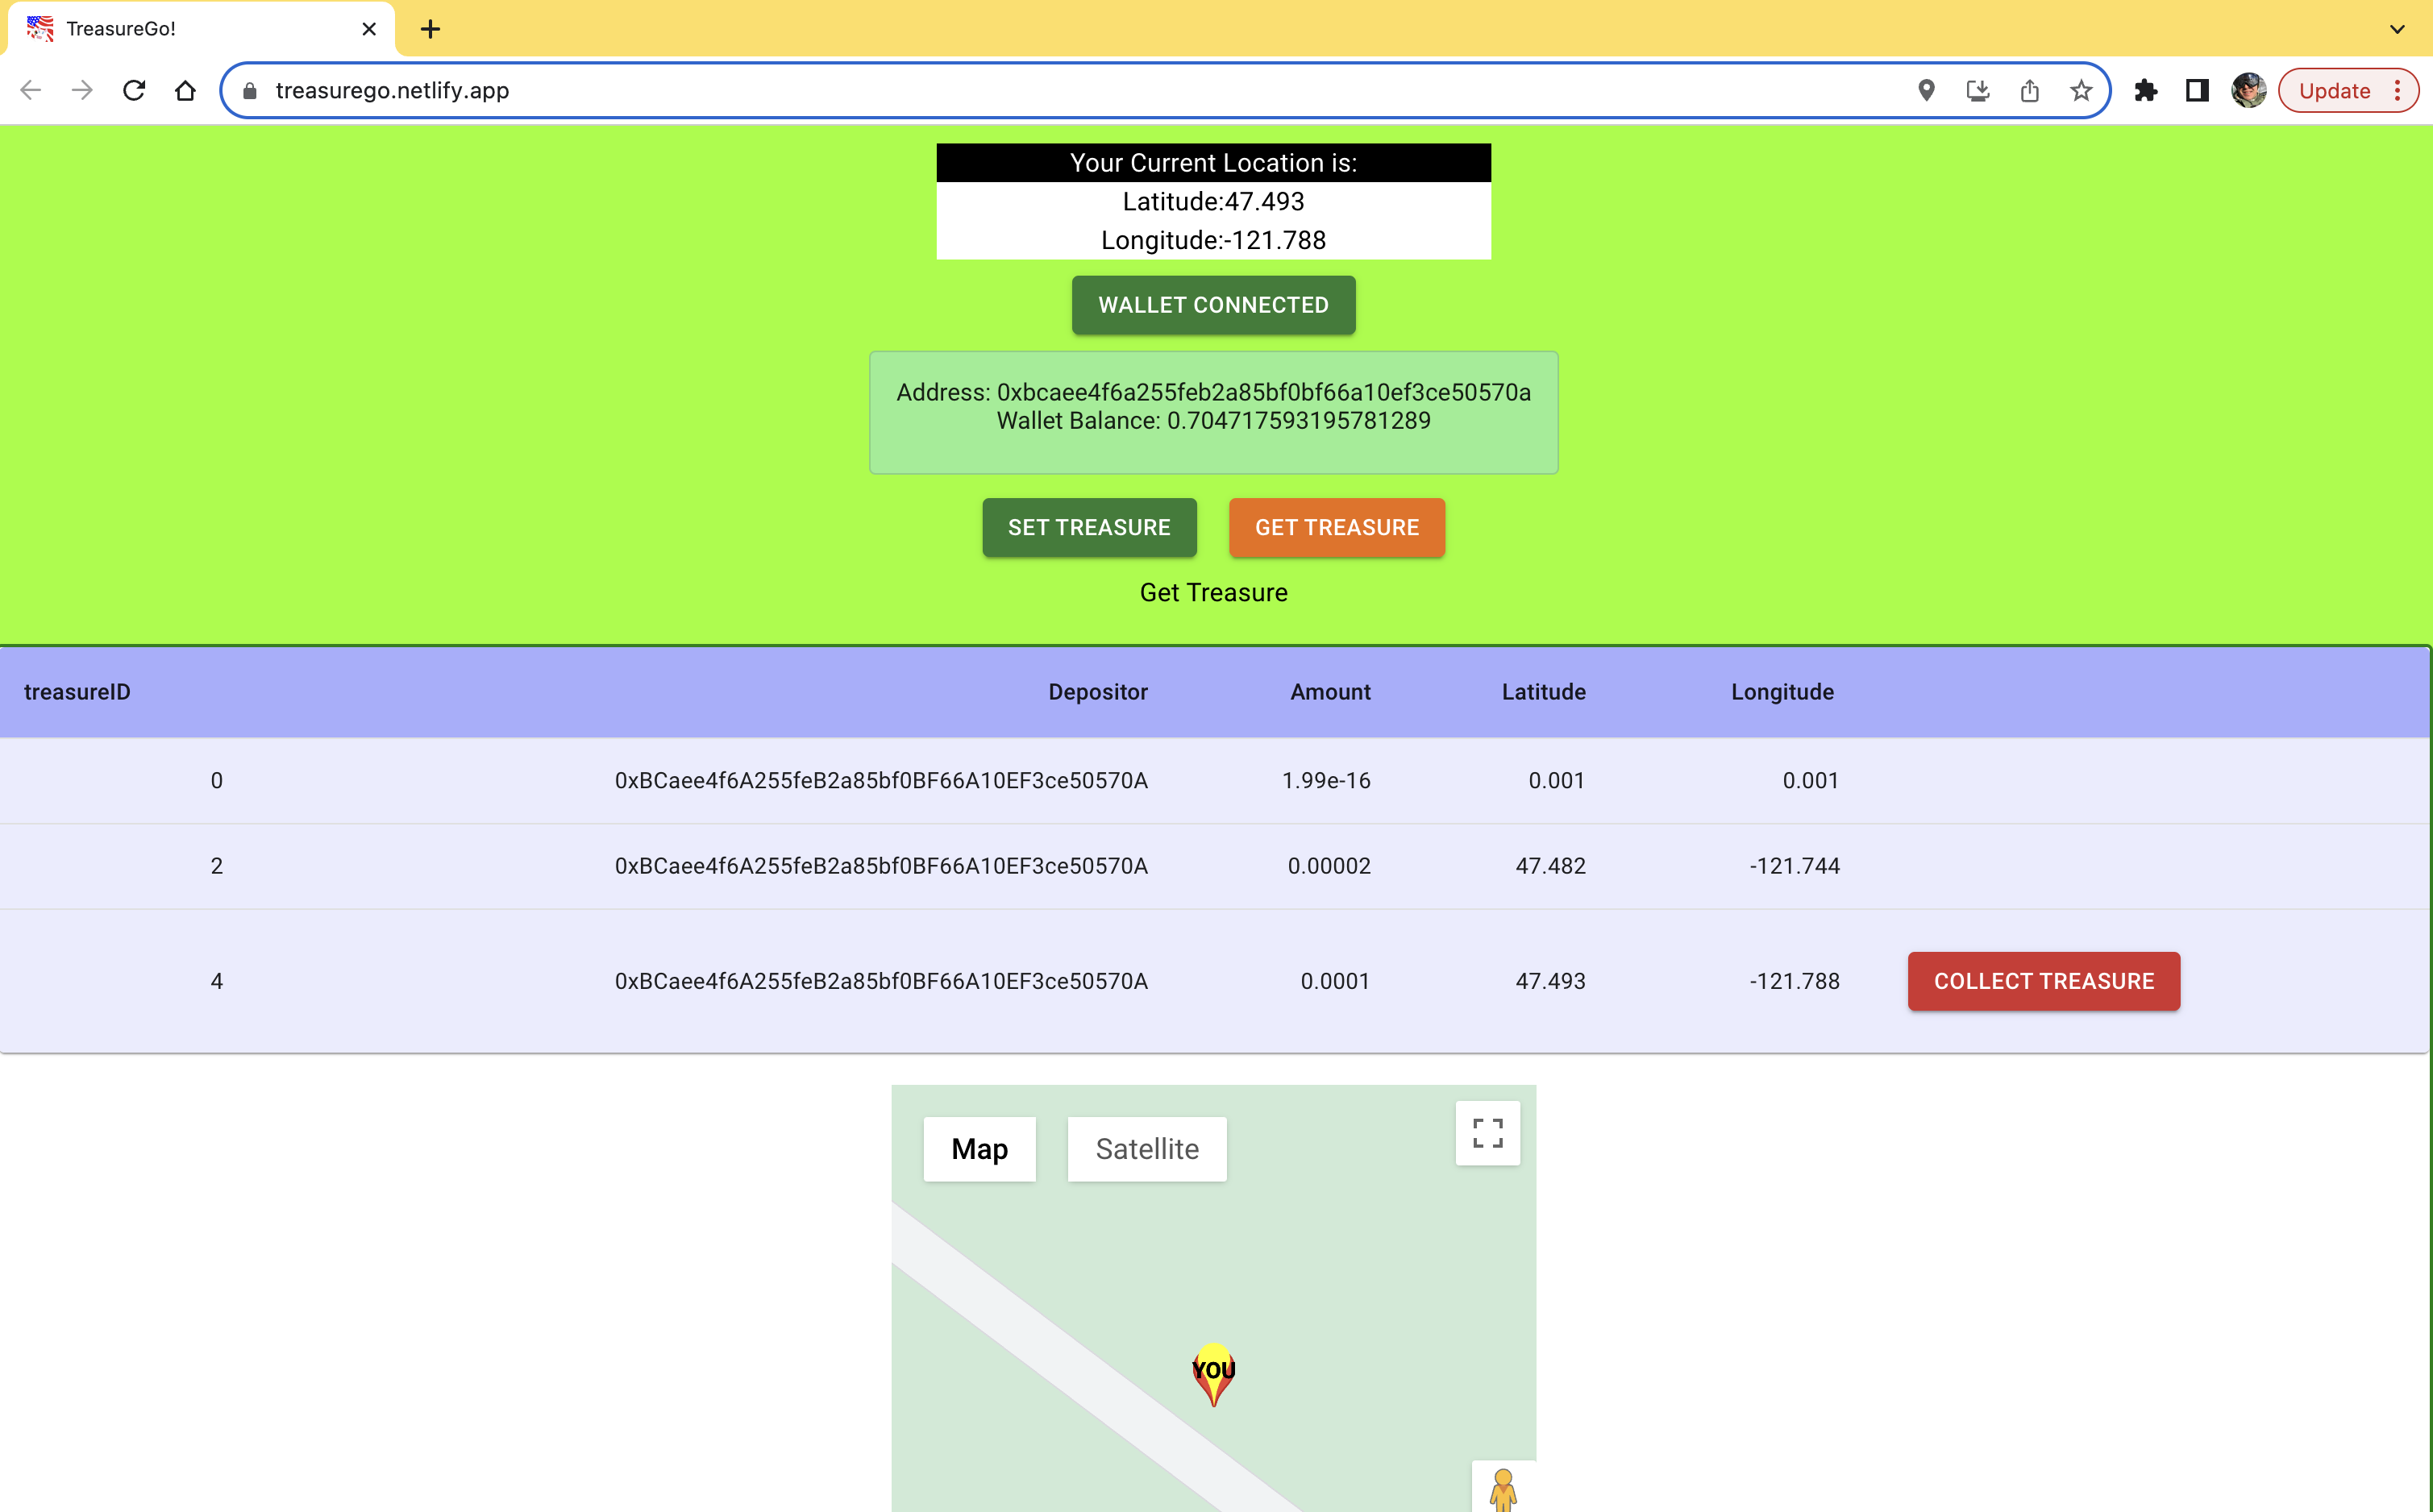Open the profile avatar menu
Viewport: 2433px width, 1512px height.
(2248, 91)
